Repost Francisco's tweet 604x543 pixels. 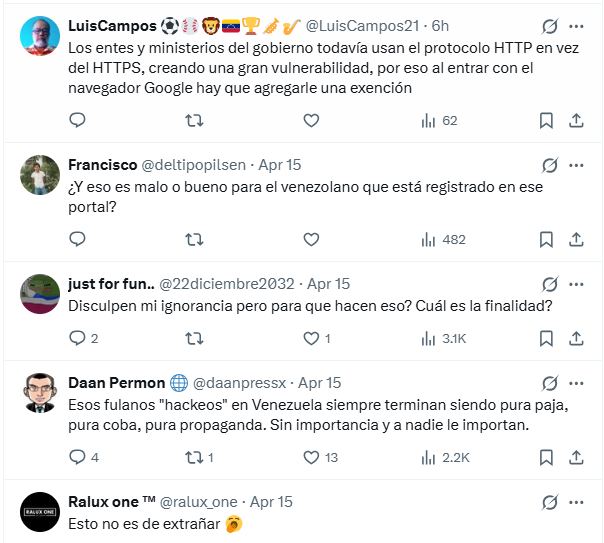click(x=195, y=239)
